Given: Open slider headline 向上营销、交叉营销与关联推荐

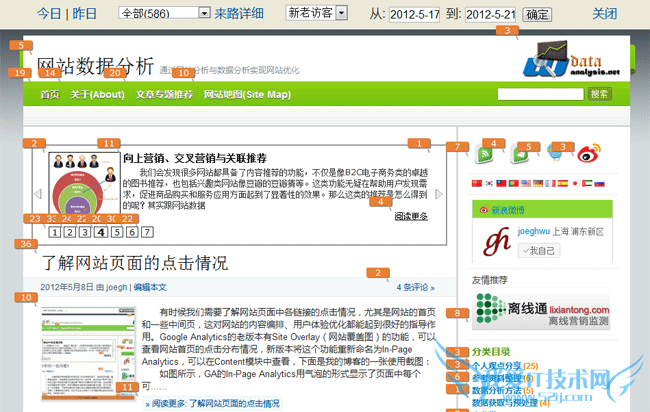Looking at the screenshot, I should point(195,158).
